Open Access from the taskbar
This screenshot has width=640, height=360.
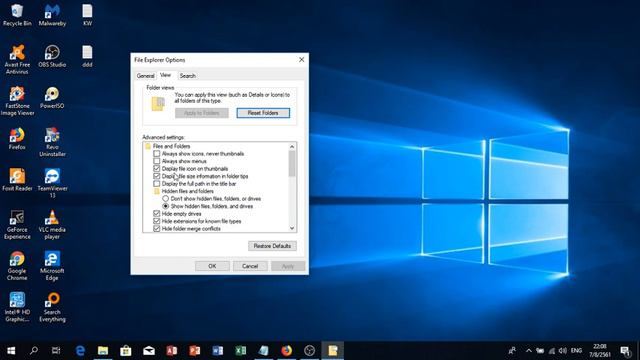171,351
